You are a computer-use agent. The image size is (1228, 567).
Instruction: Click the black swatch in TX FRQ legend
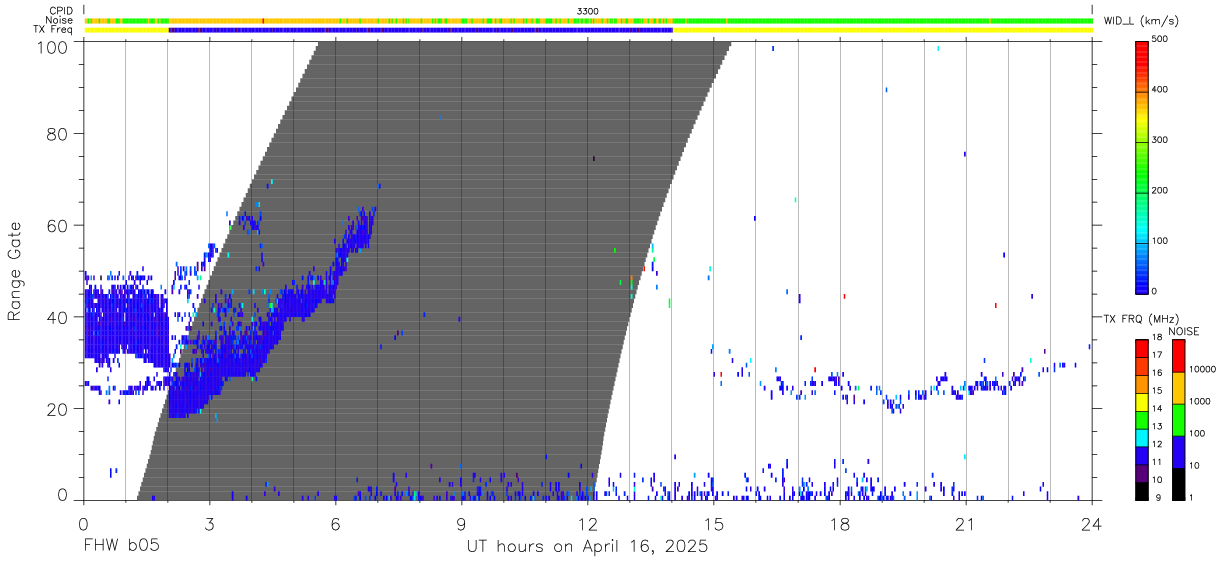click(x=1142, y=491)
